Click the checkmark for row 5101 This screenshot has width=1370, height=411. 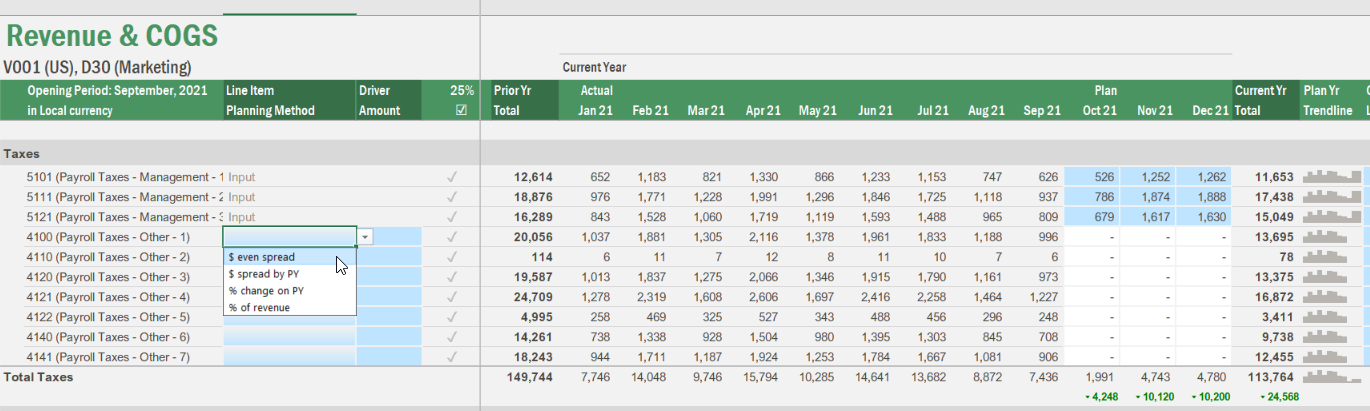[x=452, y=177]
